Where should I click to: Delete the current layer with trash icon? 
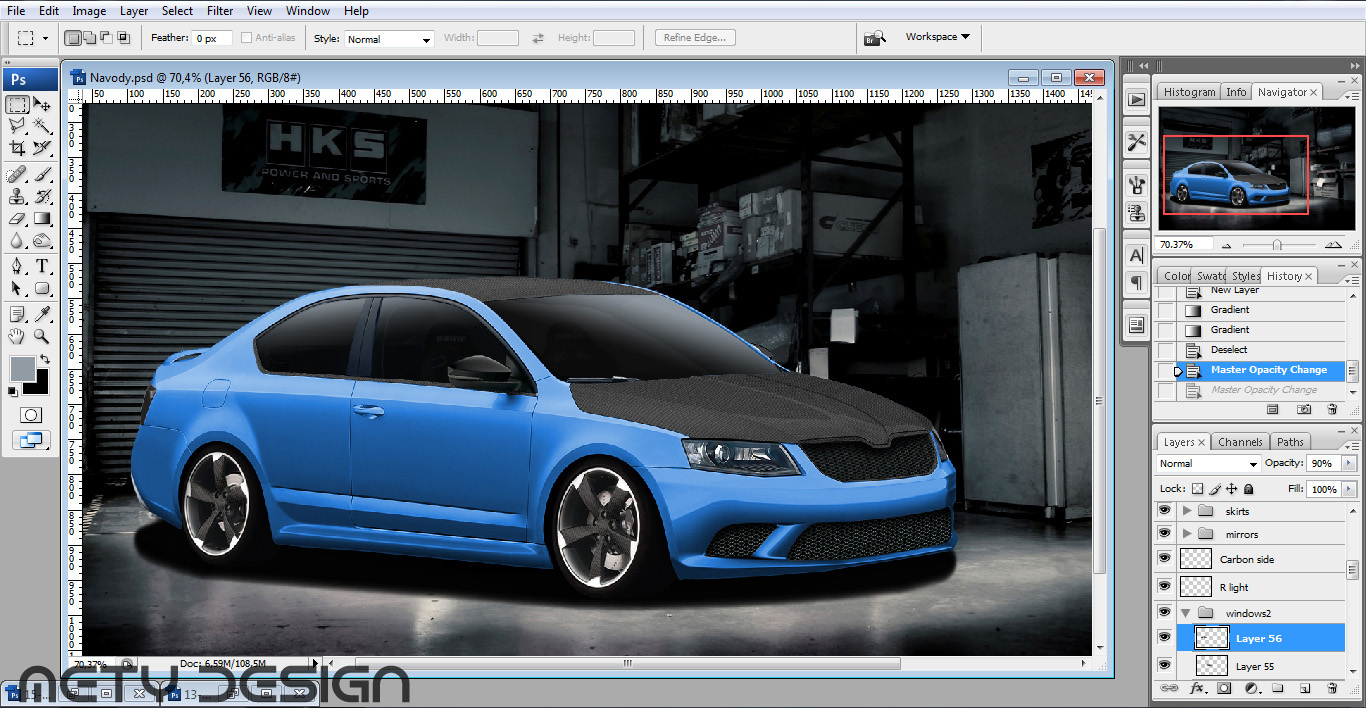coord(1332,688)
